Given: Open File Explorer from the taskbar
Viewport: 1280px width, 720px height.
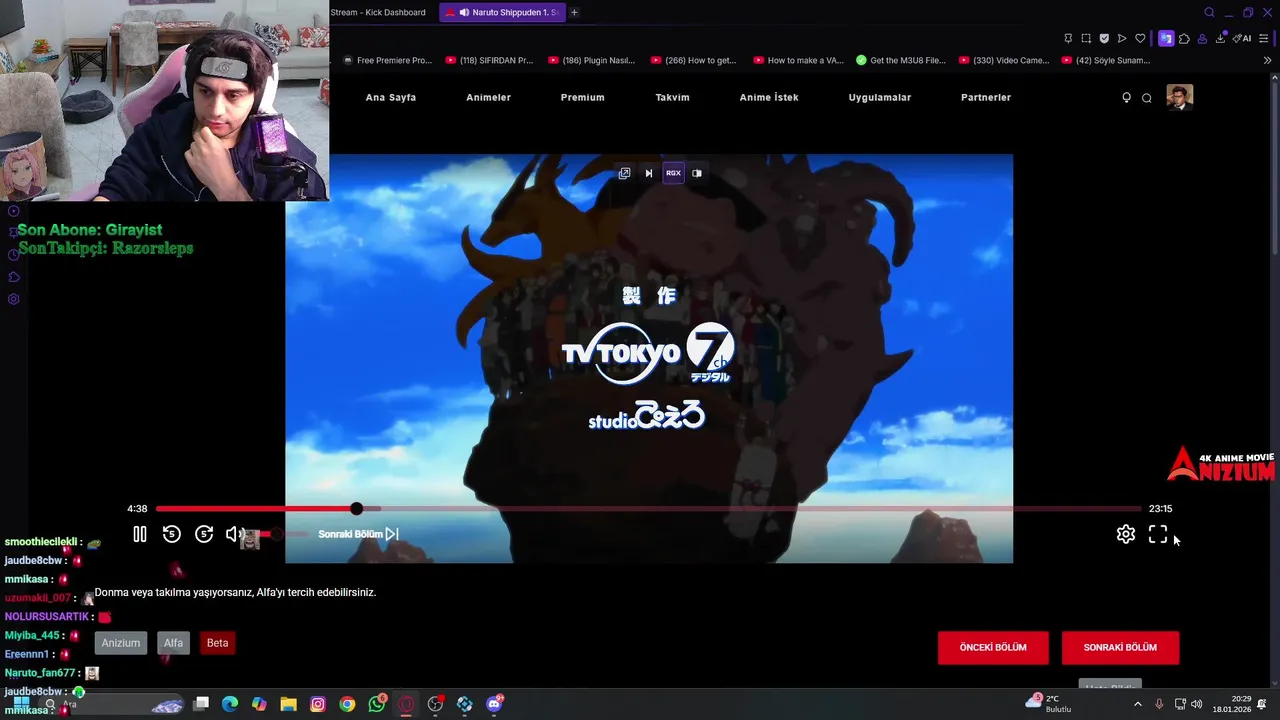Looking at the screenshot, I should (288, 704).
